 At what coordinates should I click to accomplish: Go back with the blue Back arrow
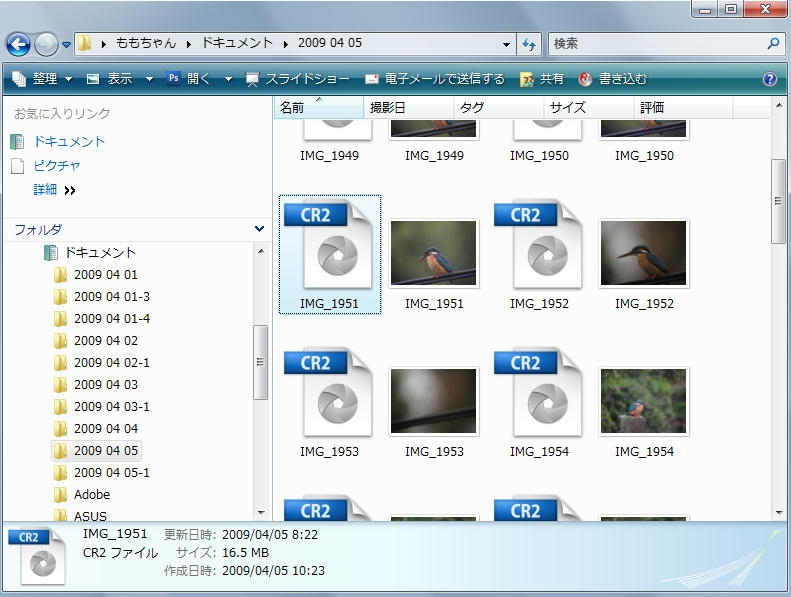18,44
